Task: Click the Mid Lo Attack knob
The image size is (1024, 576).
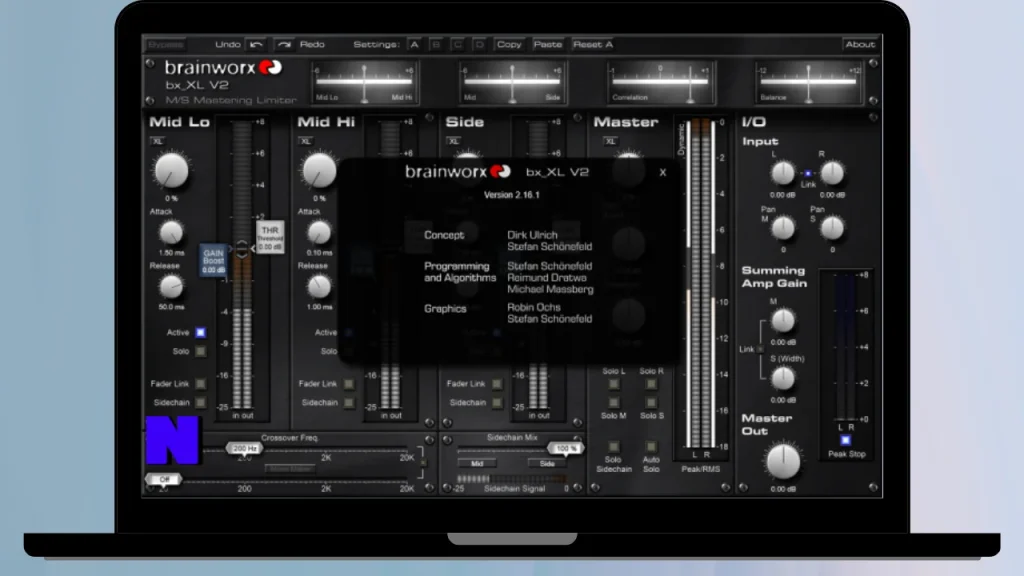Action: (171, 232)
